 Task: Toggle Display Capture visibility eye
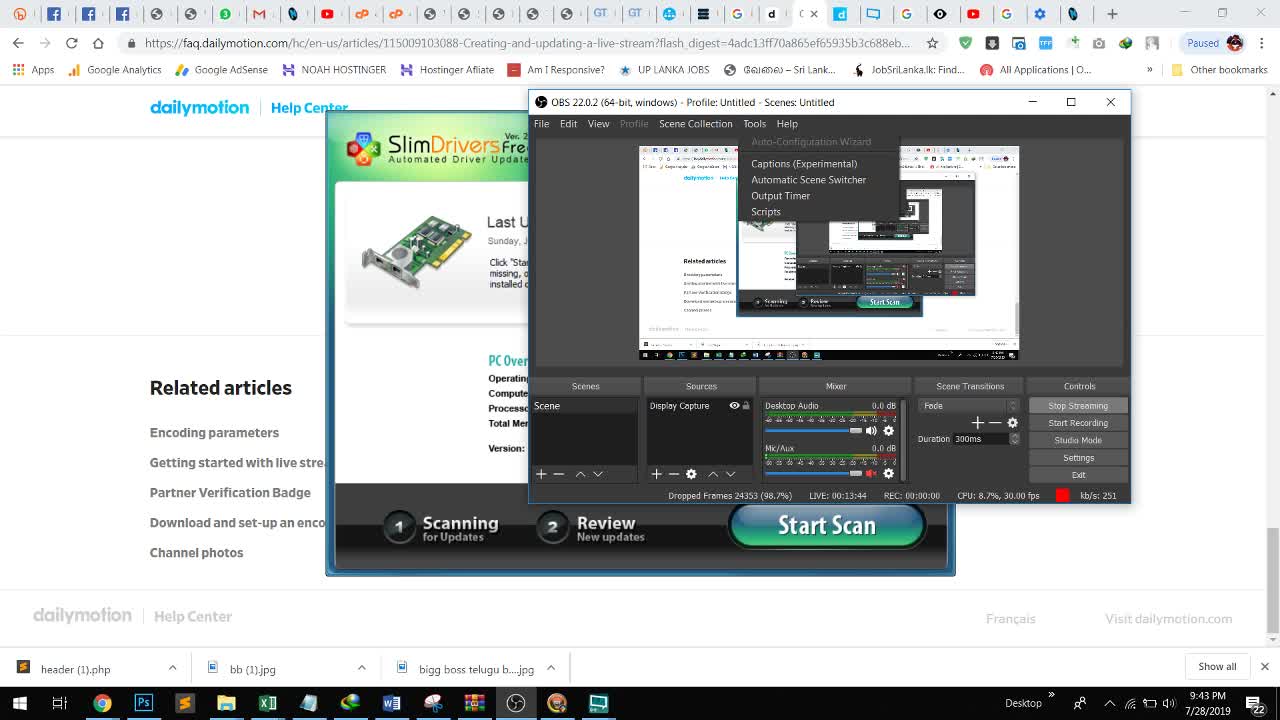tap(734, 406)
